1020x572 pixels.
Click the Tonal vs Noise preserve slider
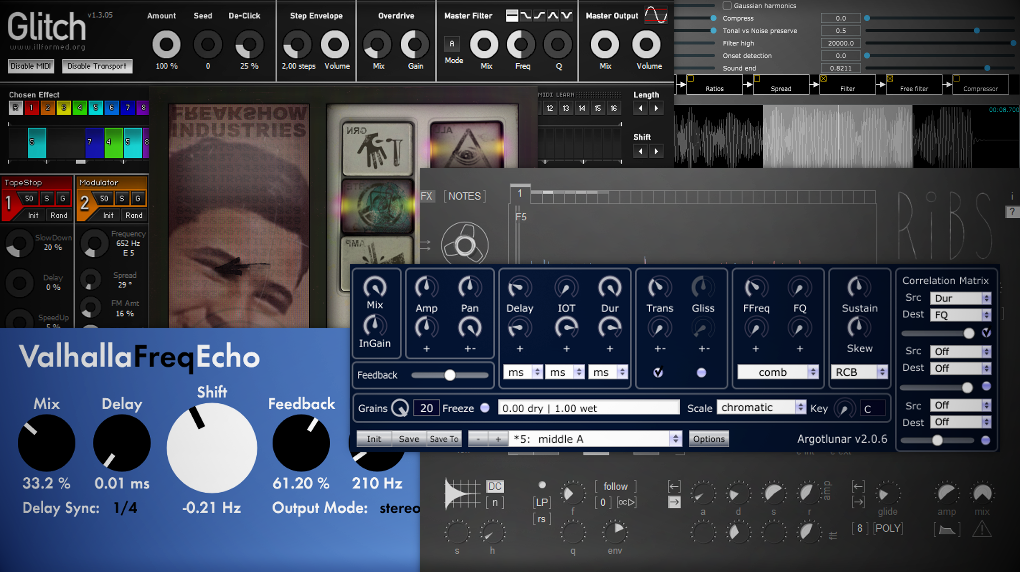(x=940, y=31)
